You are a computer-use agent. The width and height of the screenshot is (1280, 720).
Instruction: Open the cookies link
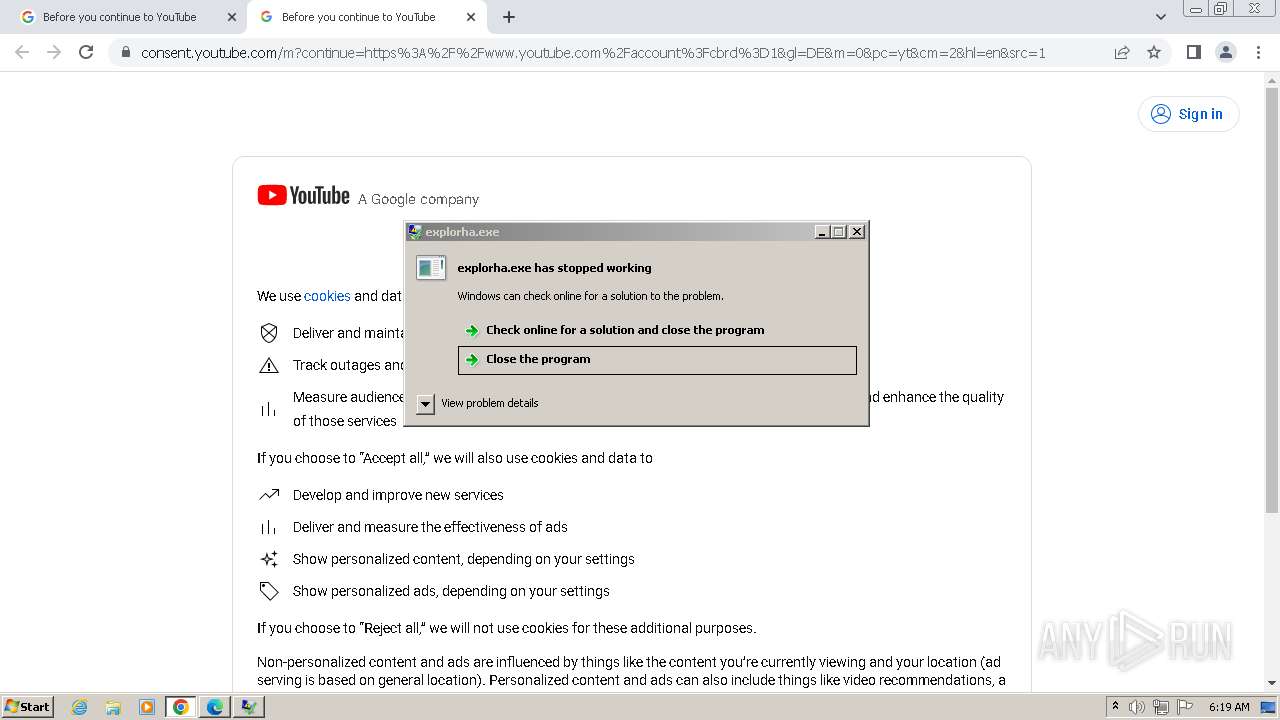[327, 296]
